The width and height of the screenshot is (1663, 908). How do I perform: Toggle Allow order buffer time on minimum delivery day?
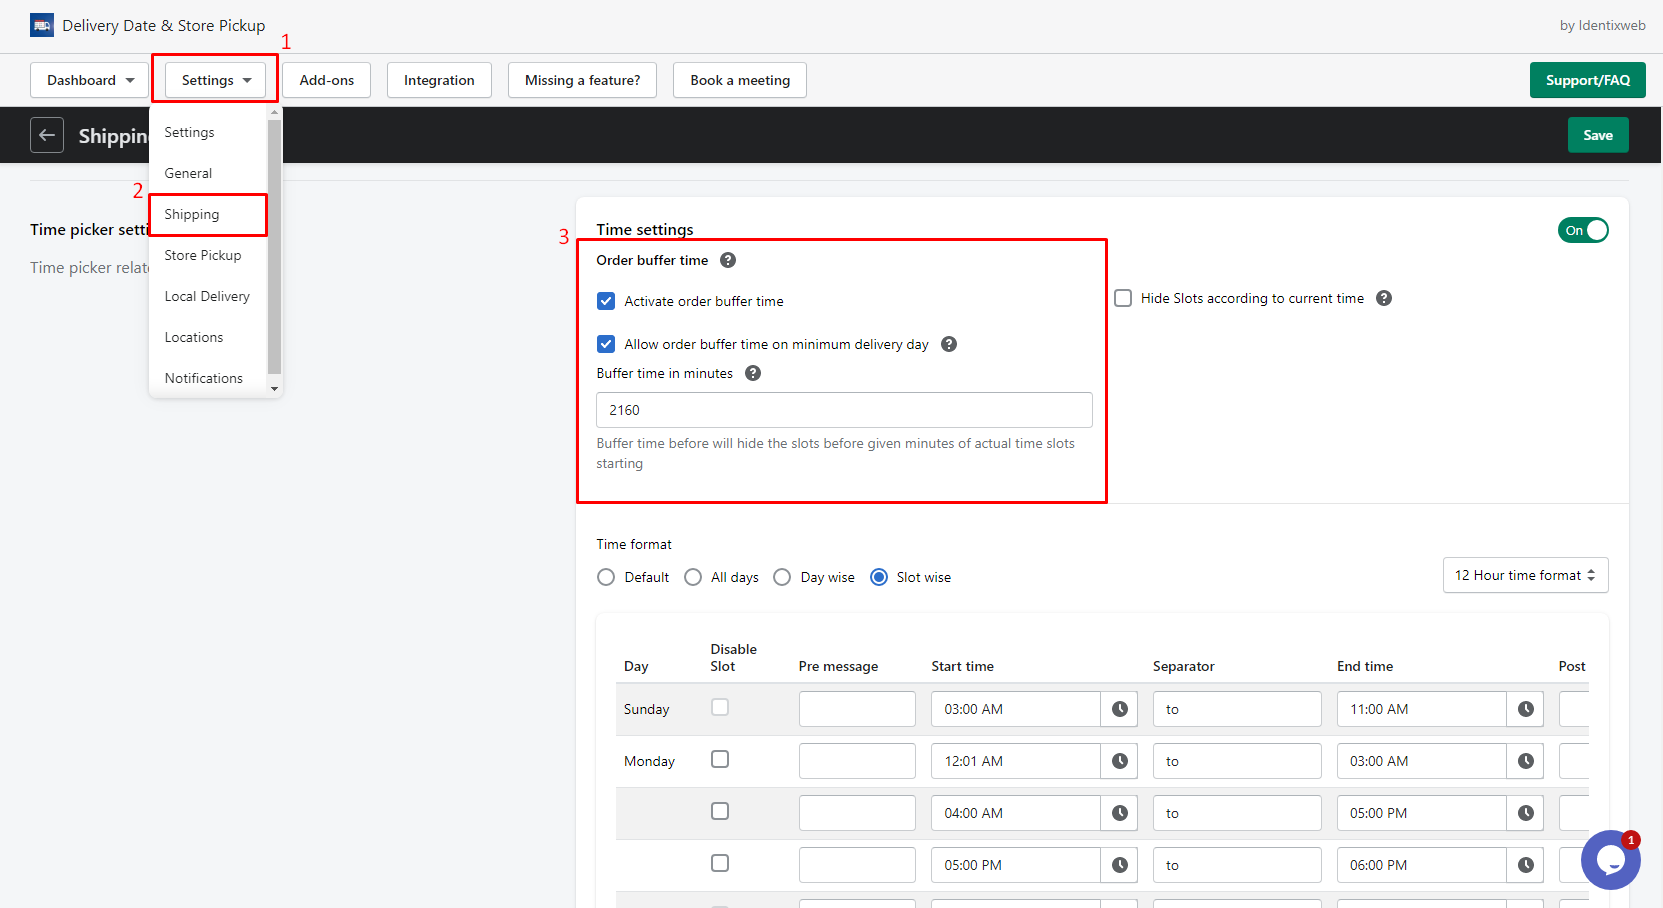[606, 344]
